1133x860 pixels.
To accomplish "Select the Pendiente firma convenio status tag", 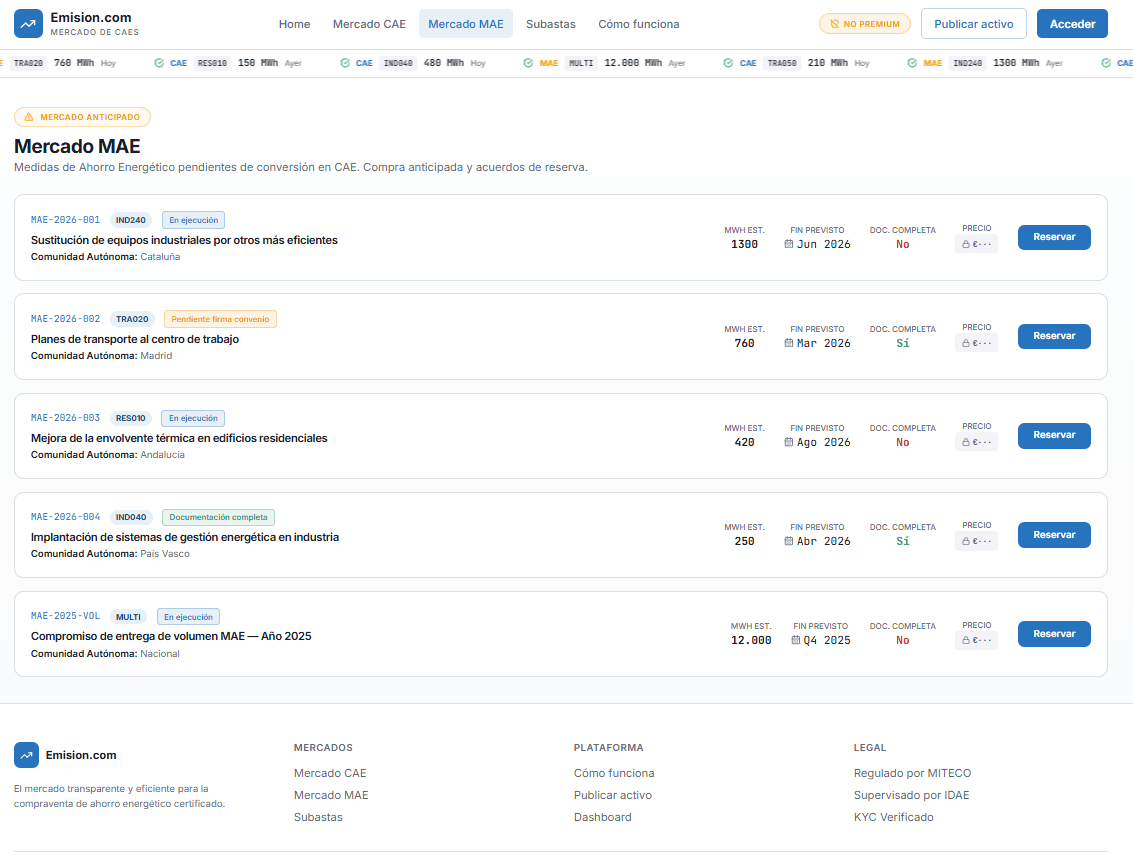I will (x=220, y=319).
